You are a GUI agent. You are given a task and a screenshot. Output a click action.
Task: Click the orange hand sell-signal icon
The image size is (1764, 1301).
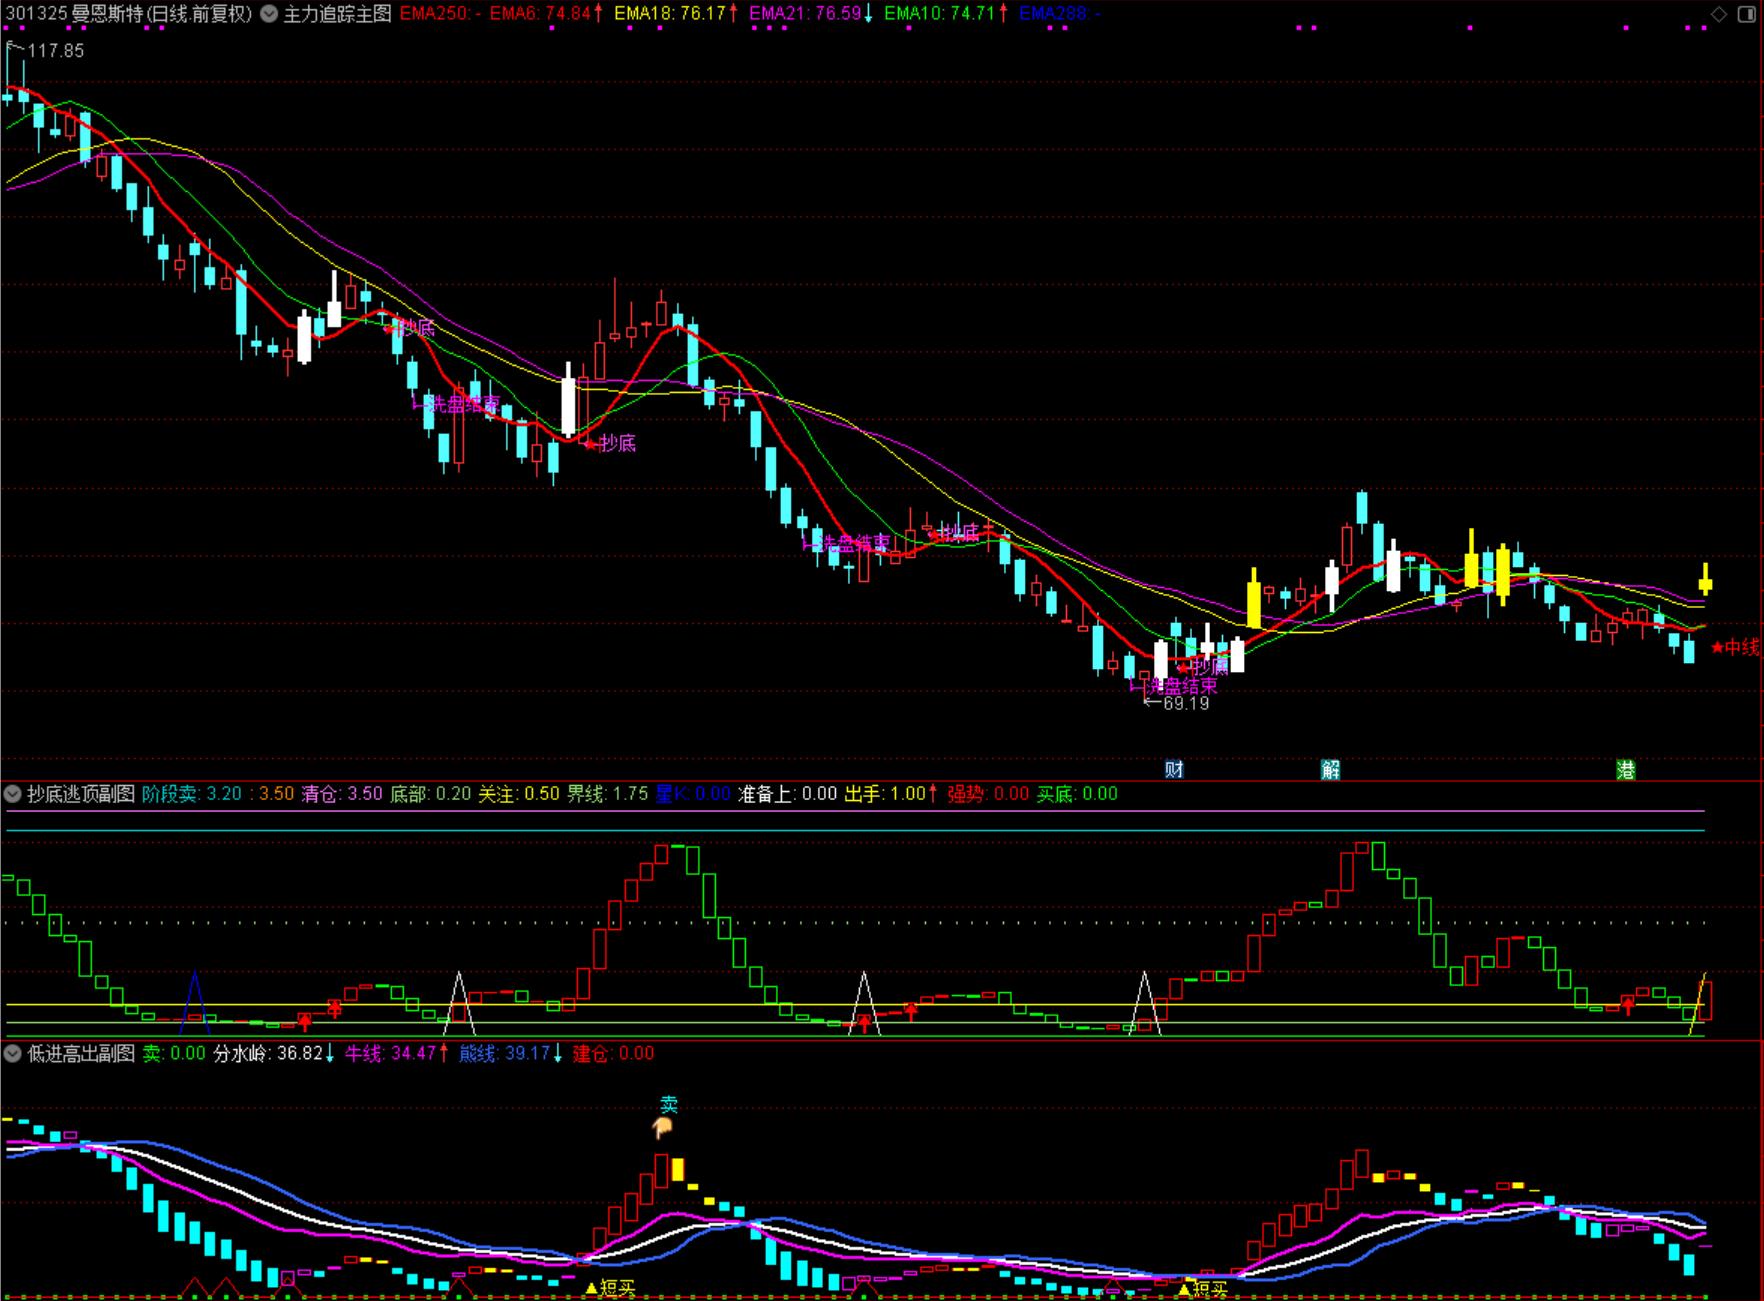661,1128
